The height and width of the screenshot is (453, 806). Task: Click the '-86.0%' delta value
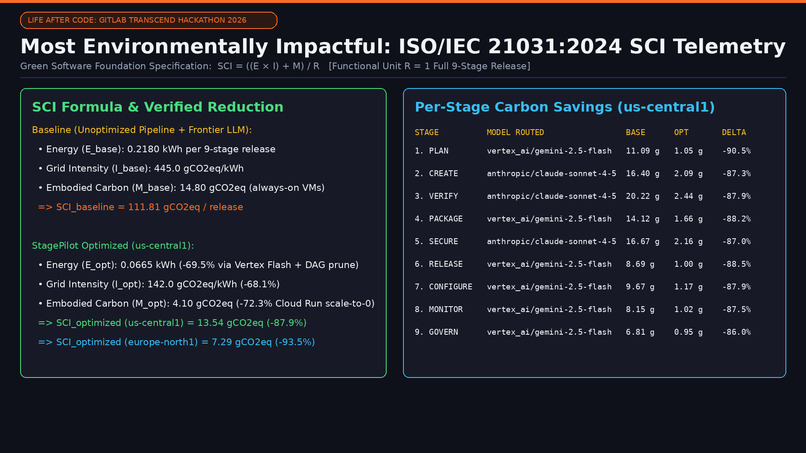coord(736,332)
